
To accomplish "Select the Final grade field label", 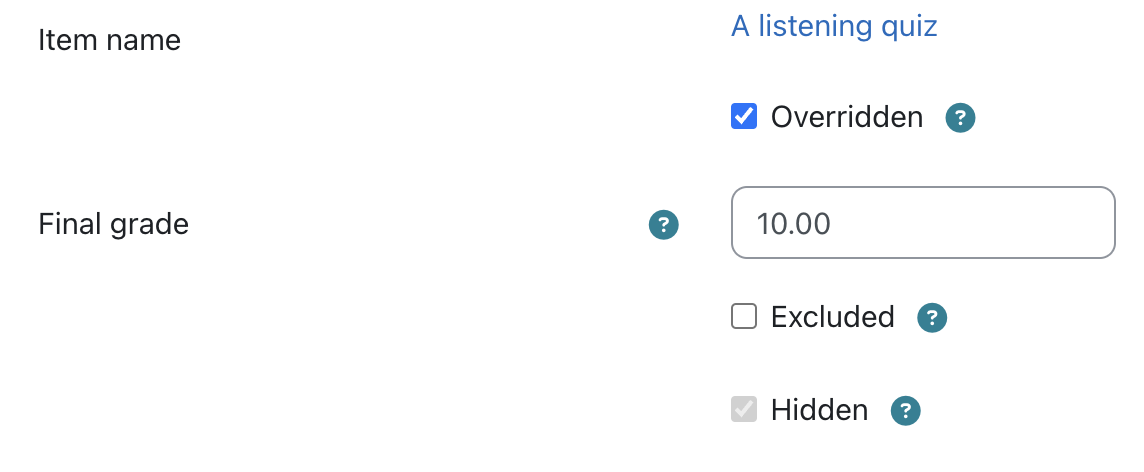I will [x=113, y=224].
